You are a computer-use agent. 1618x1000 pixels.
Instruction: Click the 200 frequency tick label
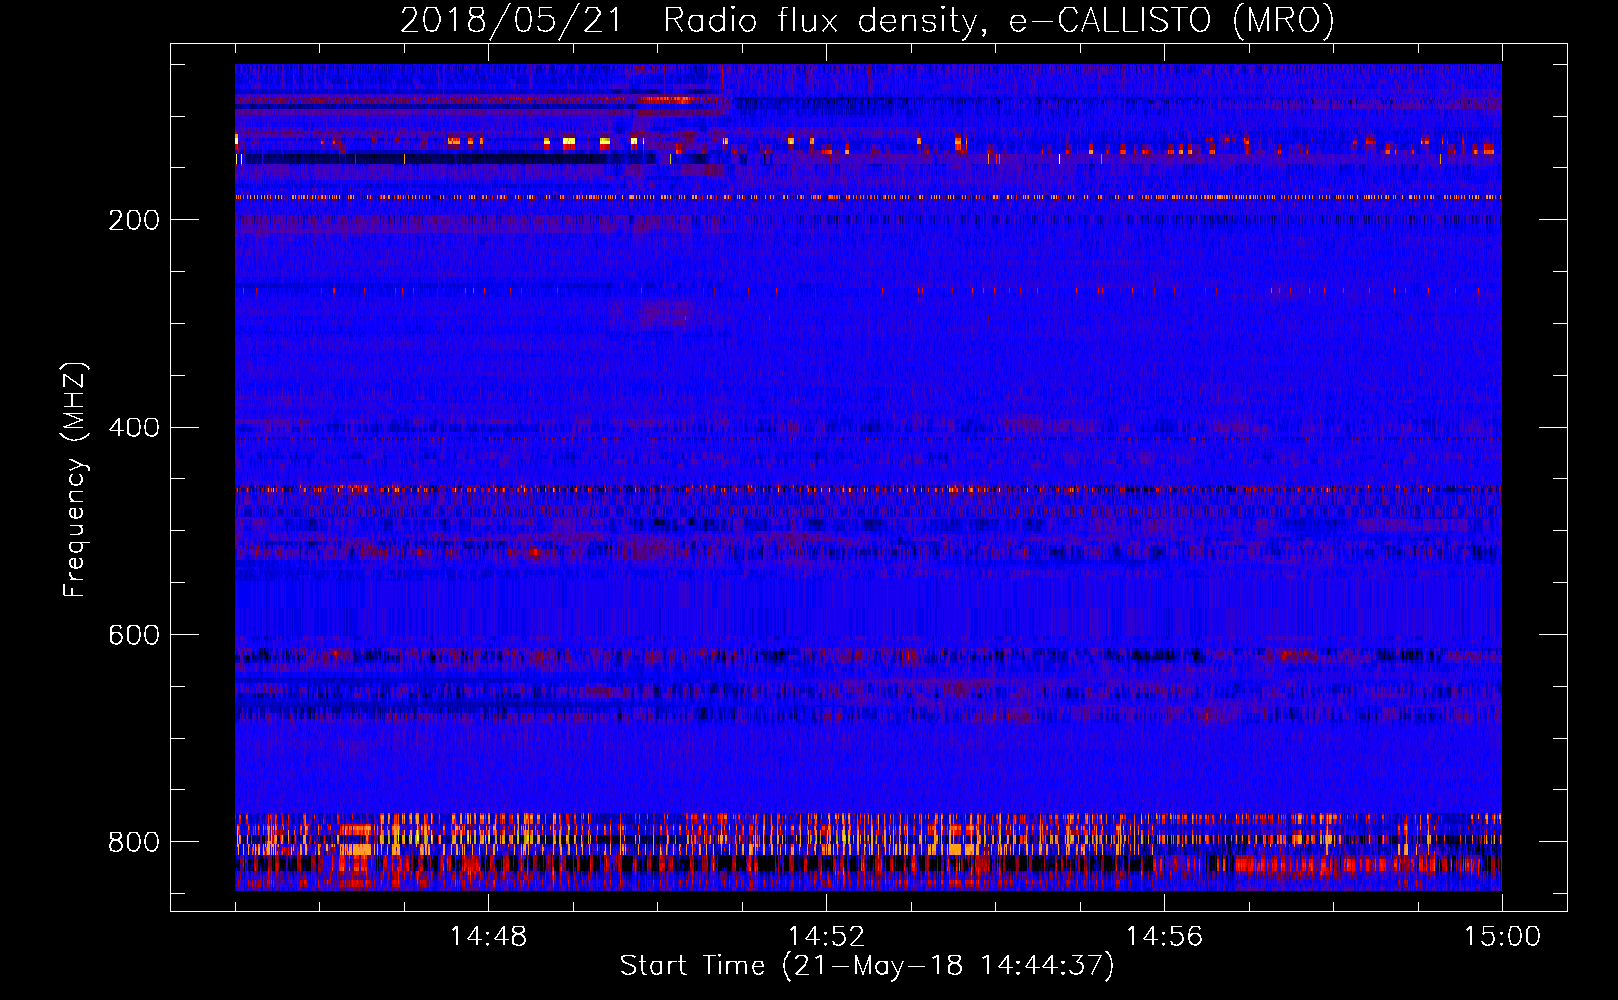[x=134, y=220]
